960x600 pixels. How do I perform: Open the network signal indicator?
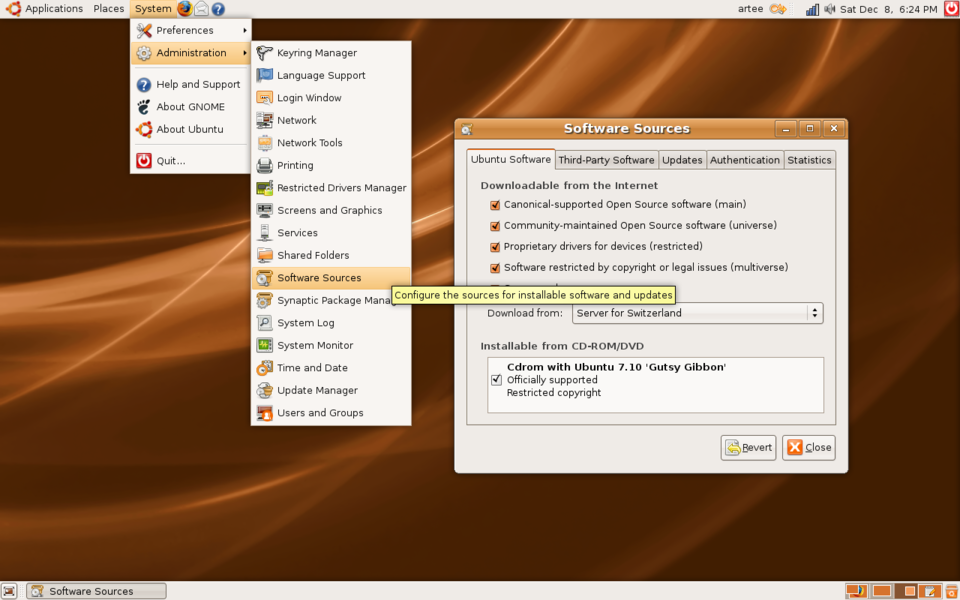coord(812,9)
